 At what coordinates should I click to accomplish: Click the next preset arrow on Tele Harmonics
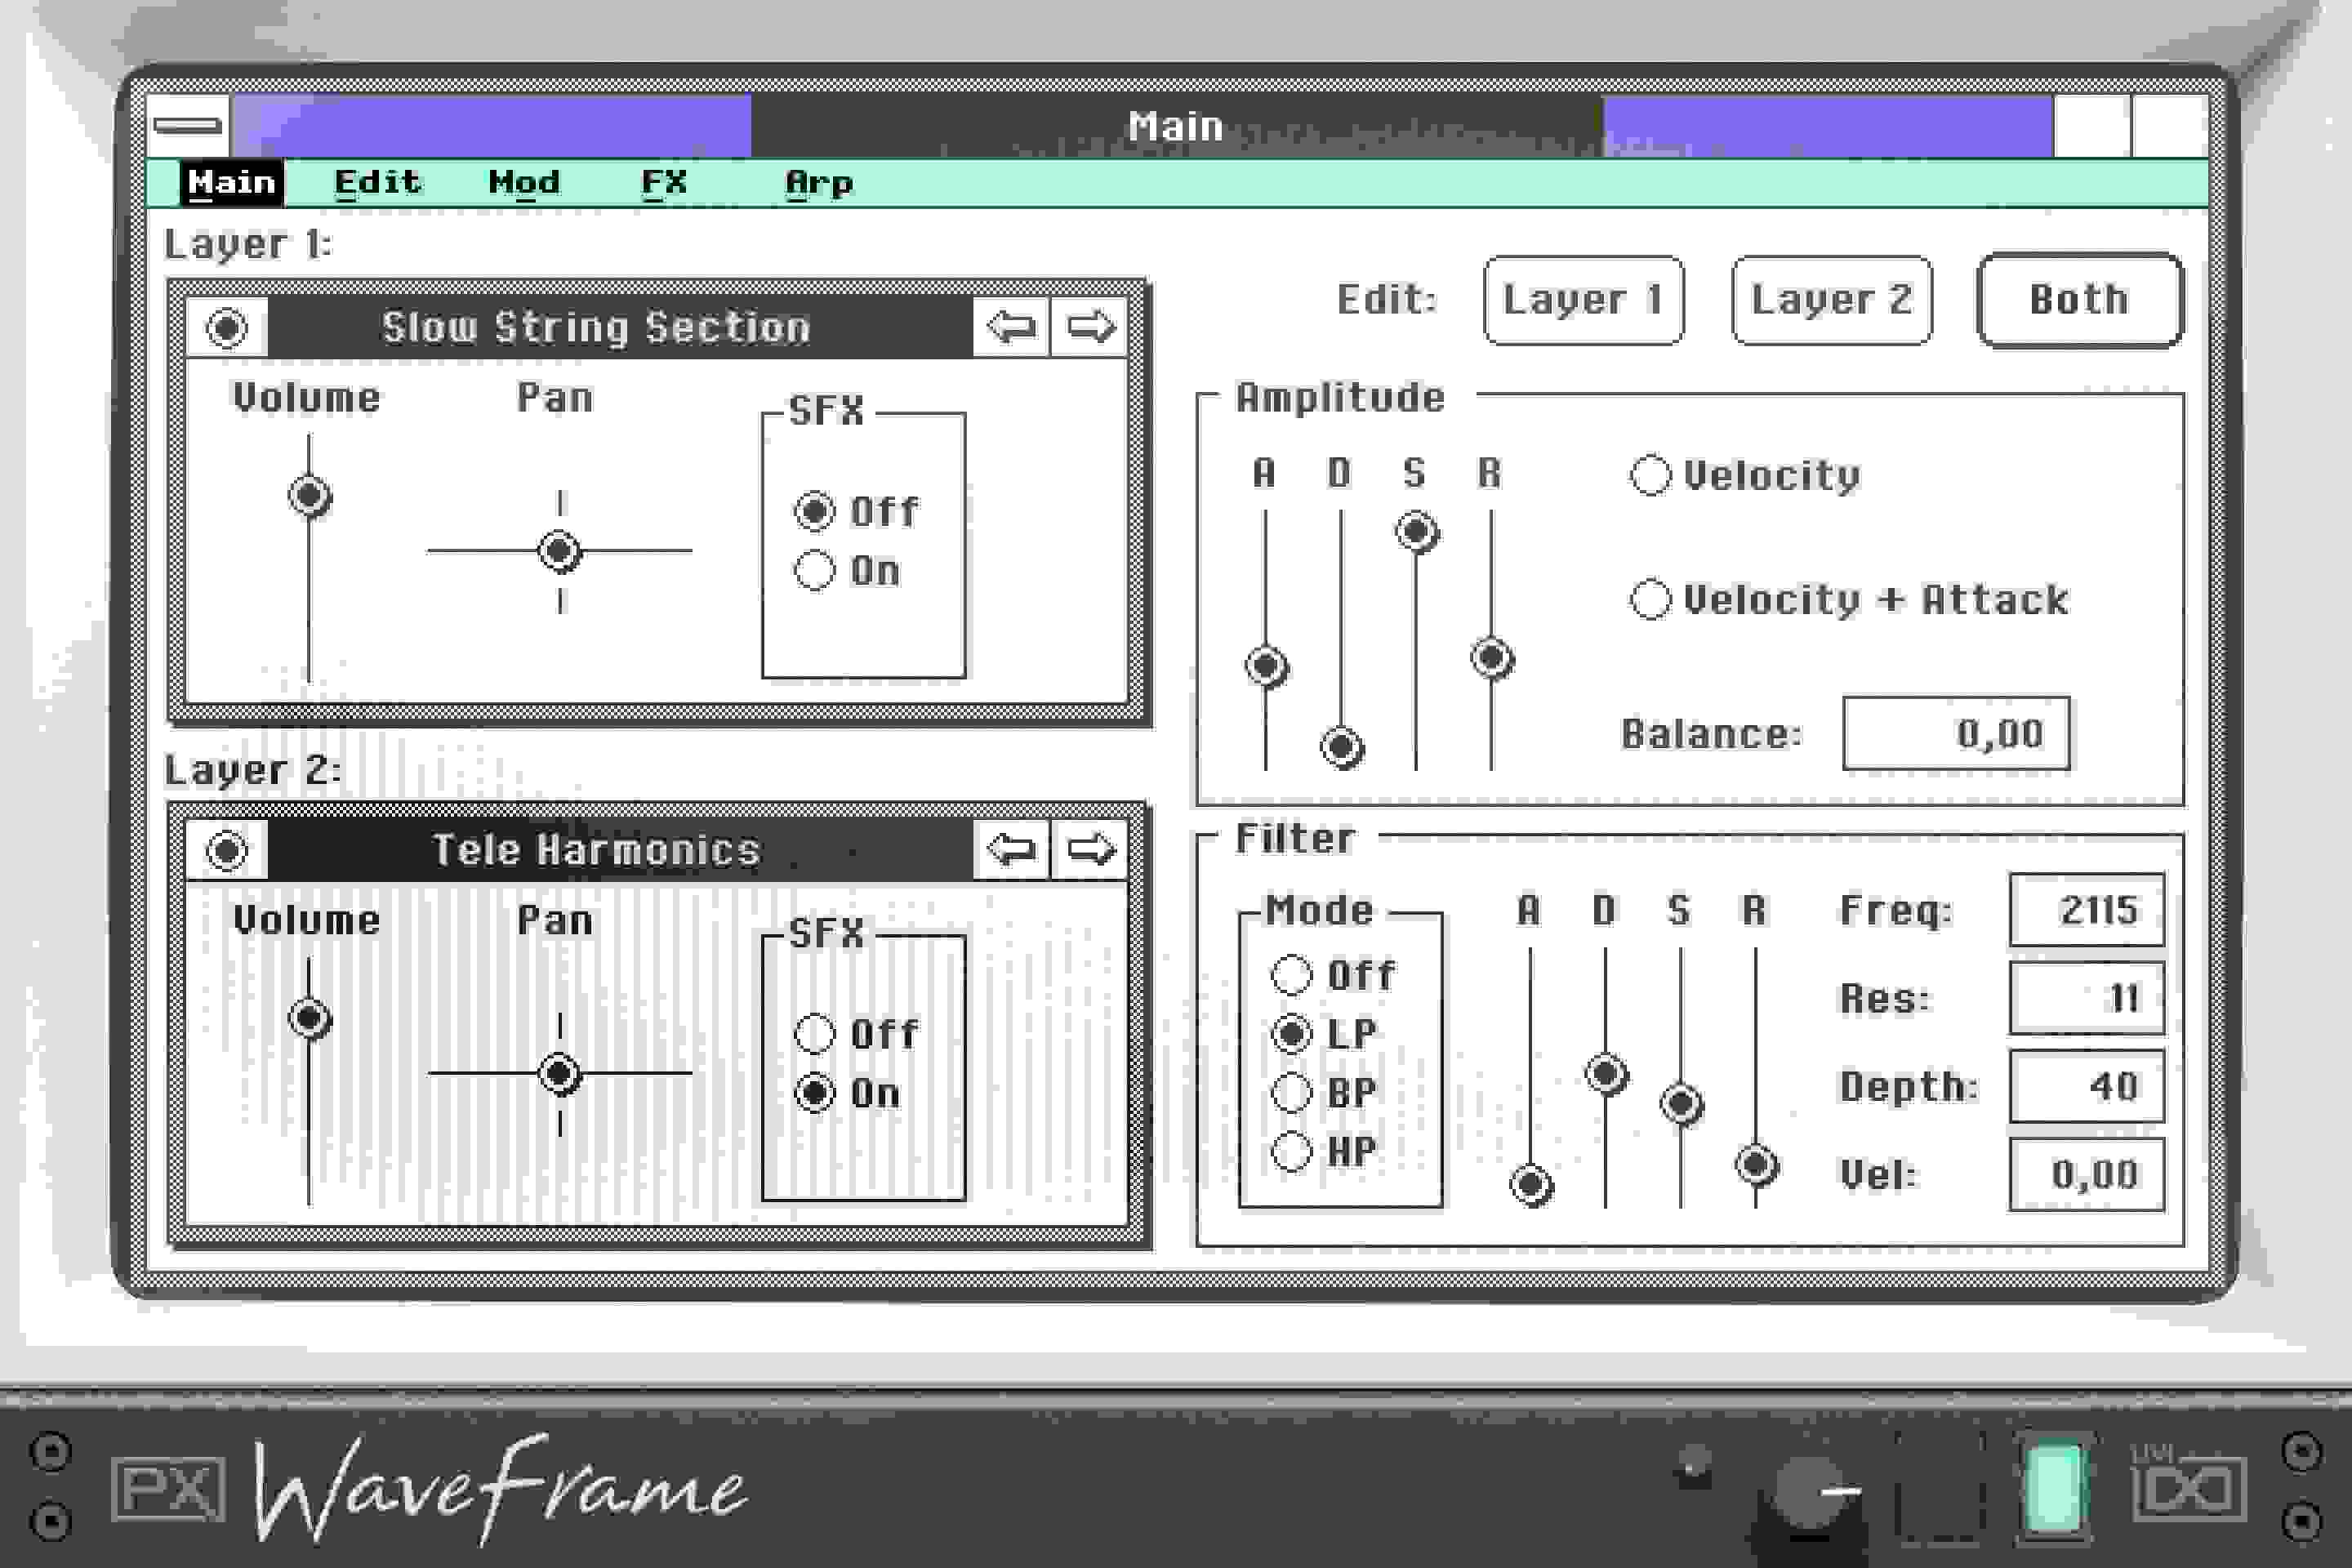(1092, 851)
